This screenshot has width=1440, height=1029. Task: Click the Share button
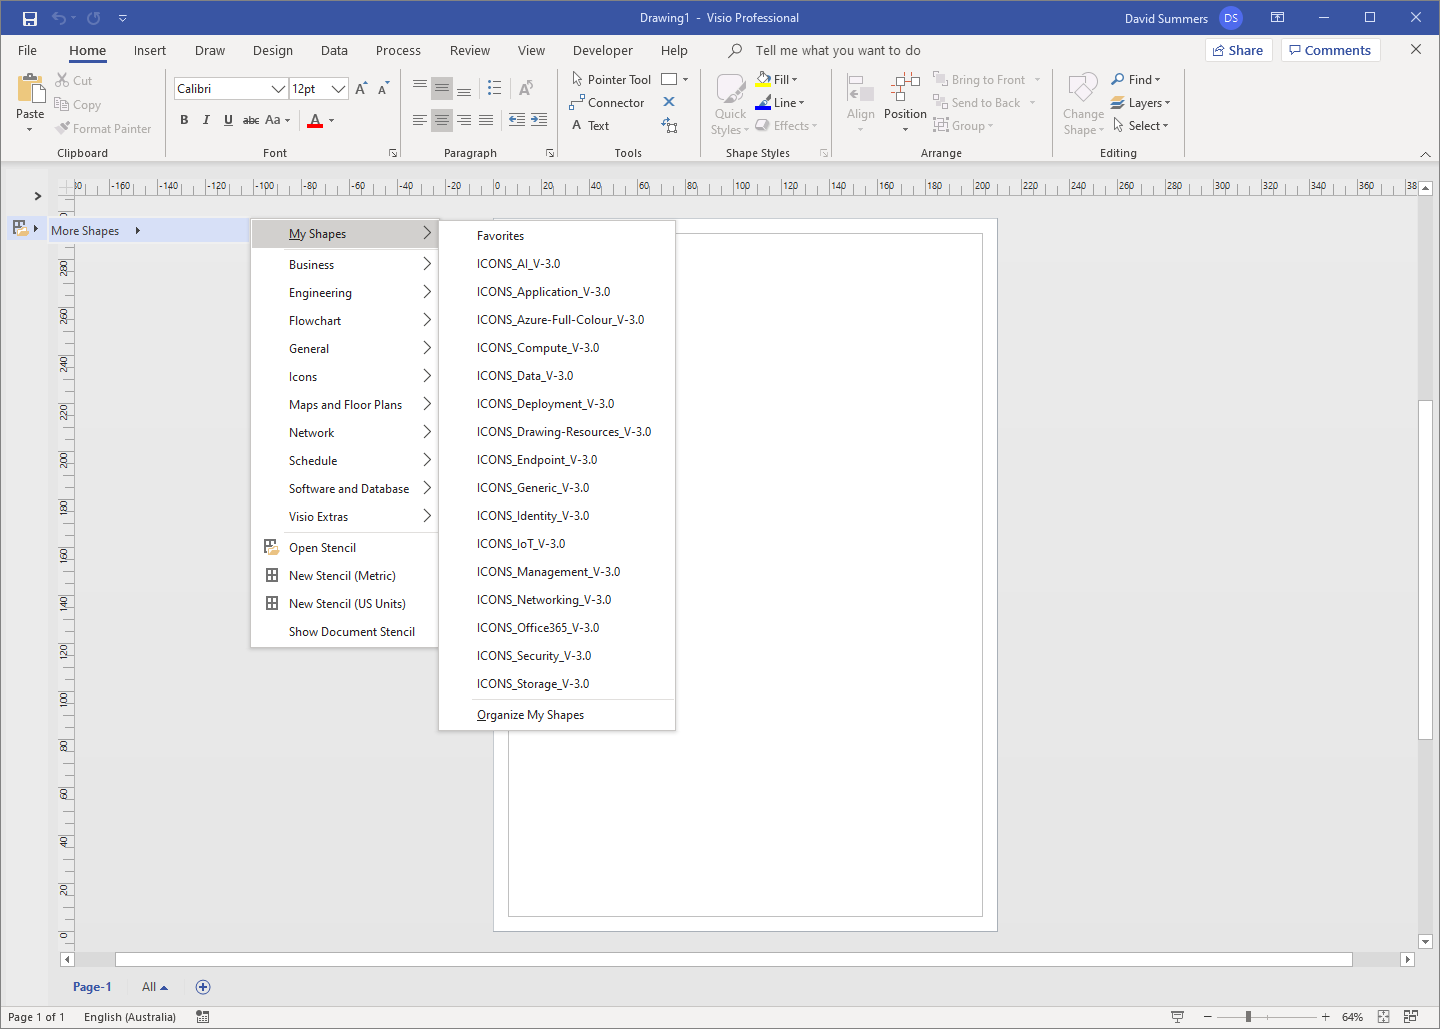[x=1238, y=50]
